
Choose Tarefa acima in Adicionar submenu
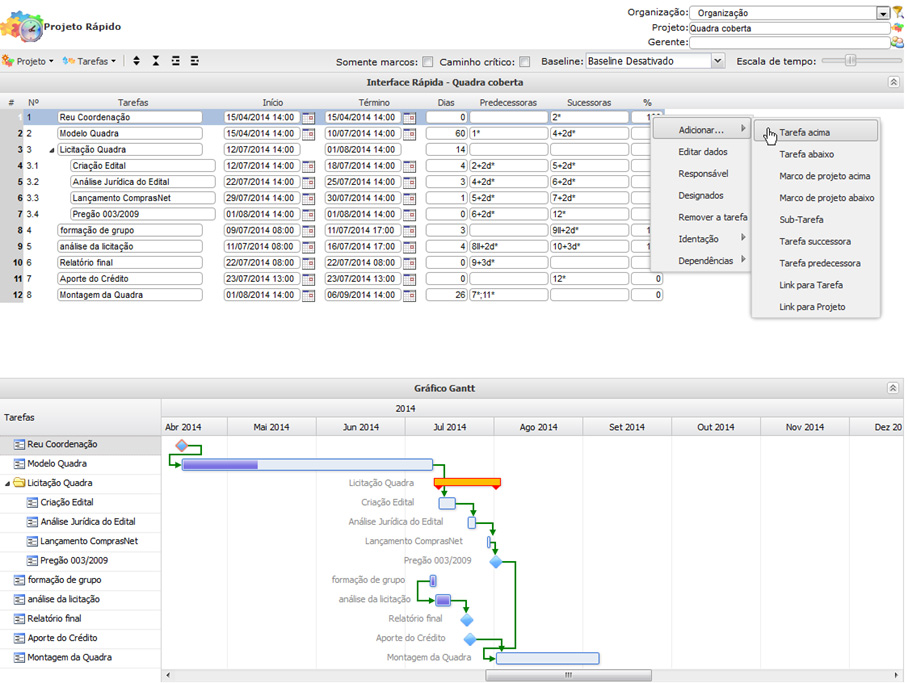pyautogui.click(x=815, y=132)
